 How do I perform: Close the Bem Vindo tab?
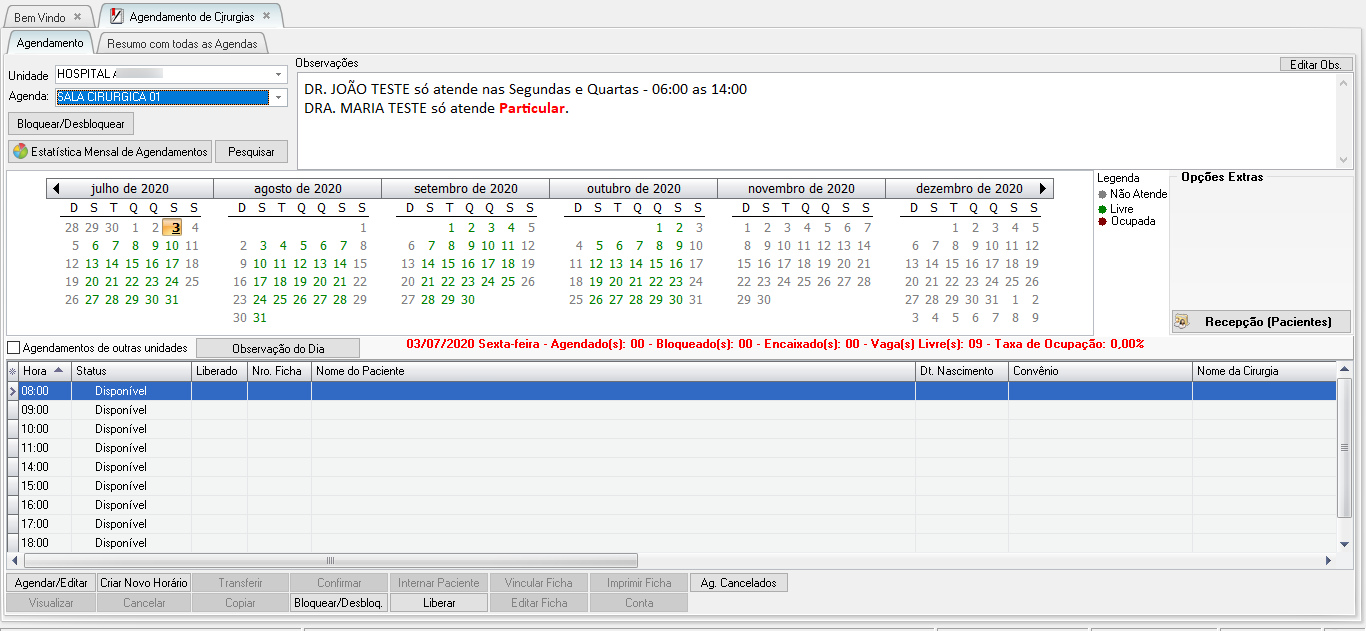[77, 17]
